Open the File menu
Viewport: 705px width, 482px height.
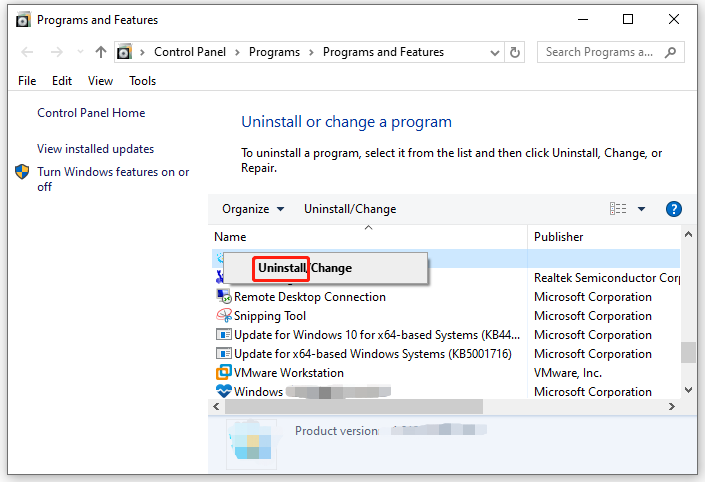coord(27,81)
